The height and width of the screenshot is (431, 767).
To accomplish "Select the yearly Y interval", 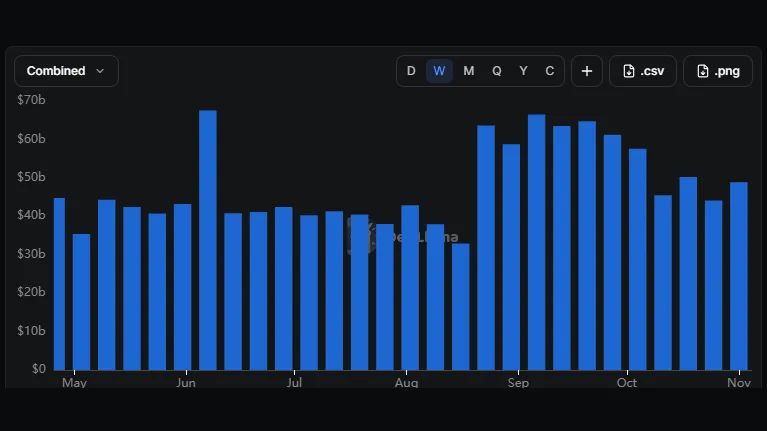I will click(x=523, y=71).
